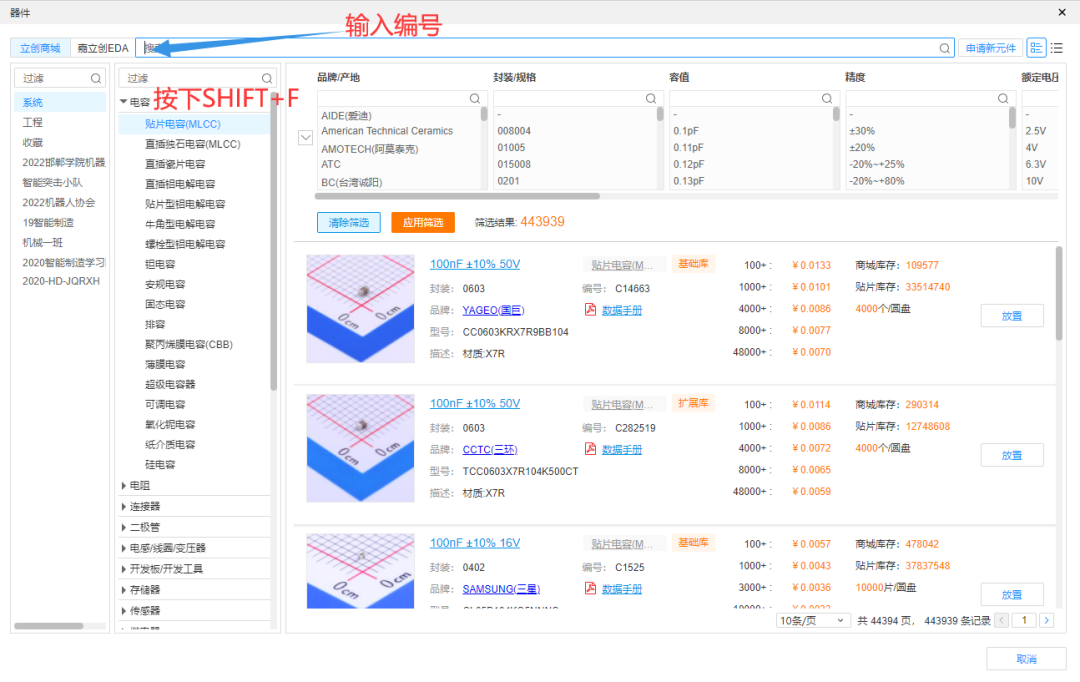Click the main search magnifier icon
The image size is (1080, 682).
click(944, 48)
